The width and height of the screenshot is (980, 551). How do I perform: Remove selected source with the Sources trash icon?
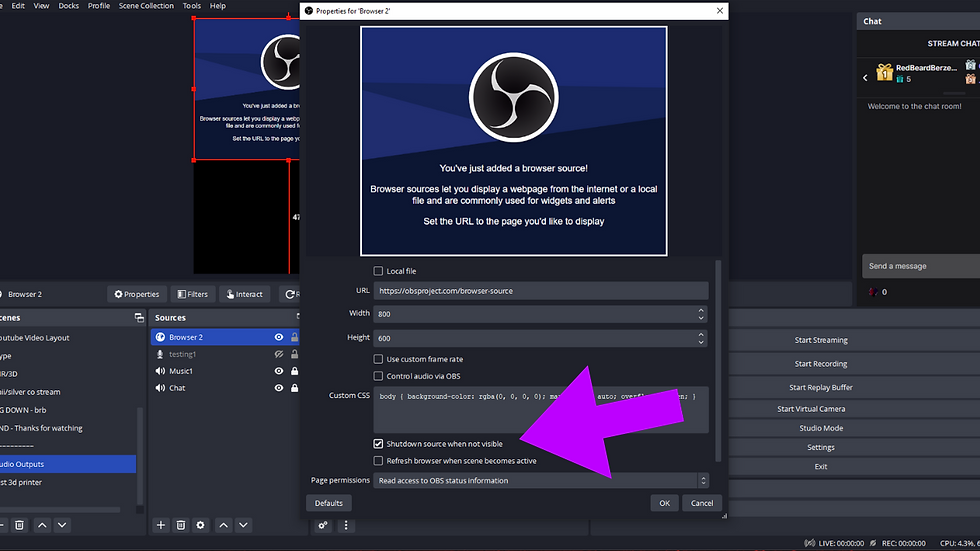pos(181,525)
